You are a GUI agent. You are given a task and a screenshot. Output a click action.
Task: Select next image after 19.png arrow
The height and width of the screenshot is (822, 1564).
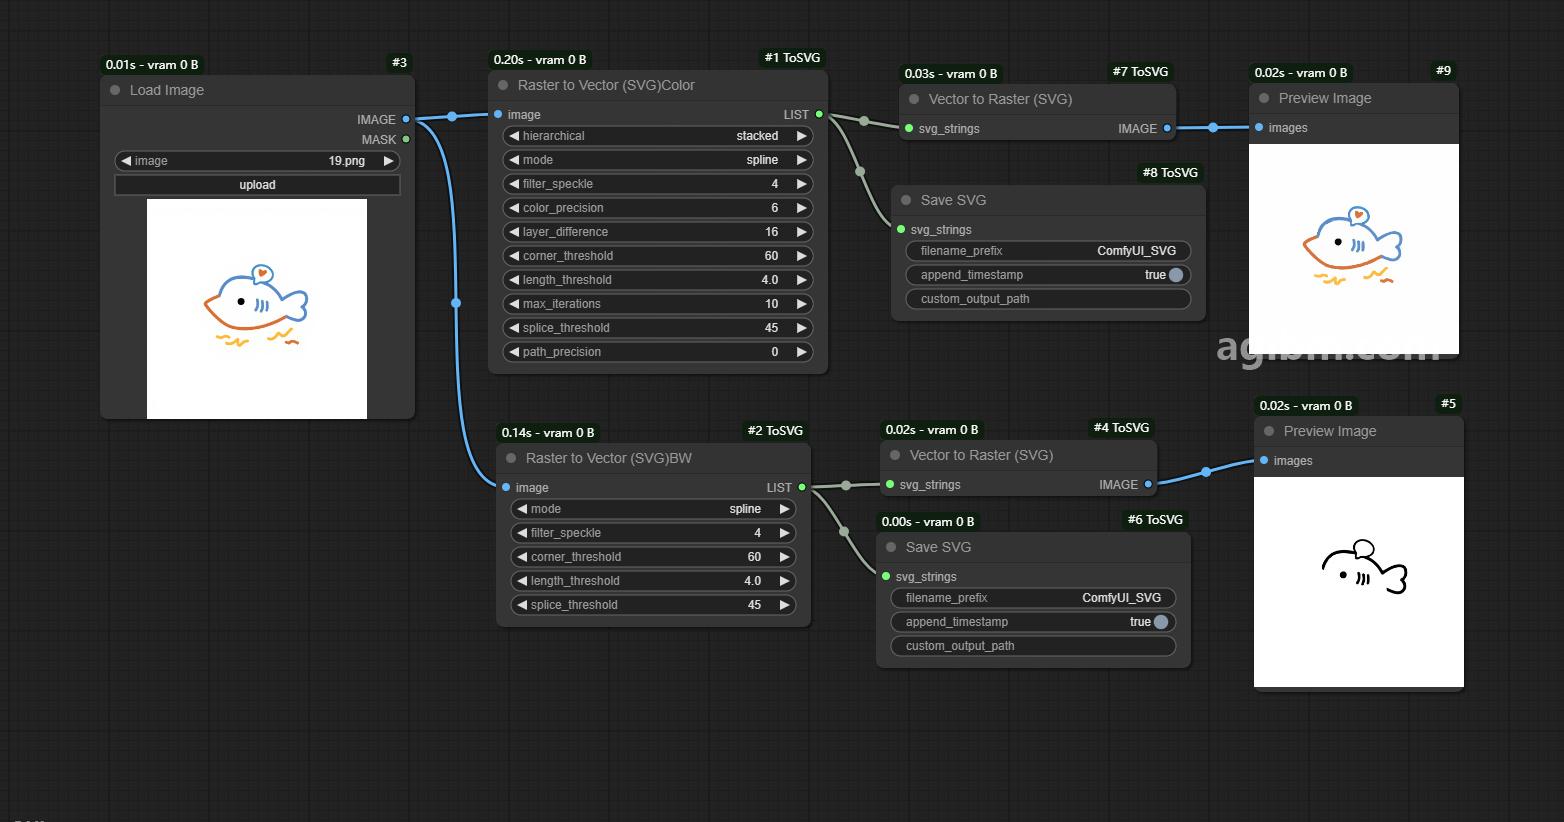[x=388, y=161]
